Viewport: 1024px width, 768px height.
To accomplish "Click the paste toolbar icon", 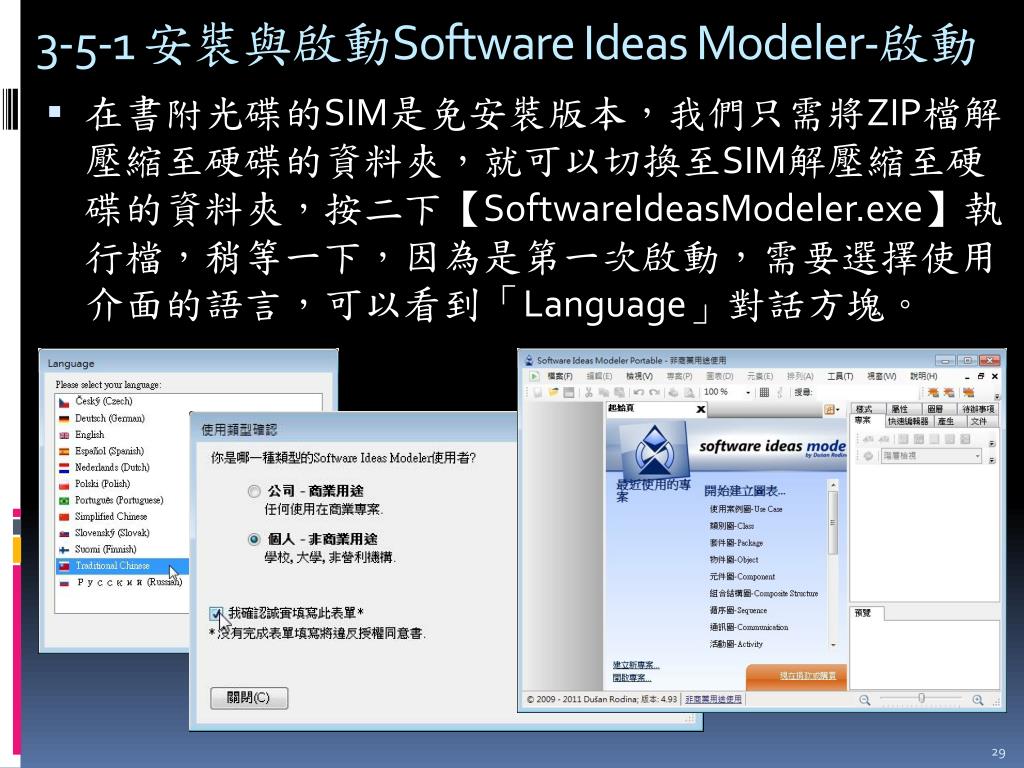I will (619, 392).
